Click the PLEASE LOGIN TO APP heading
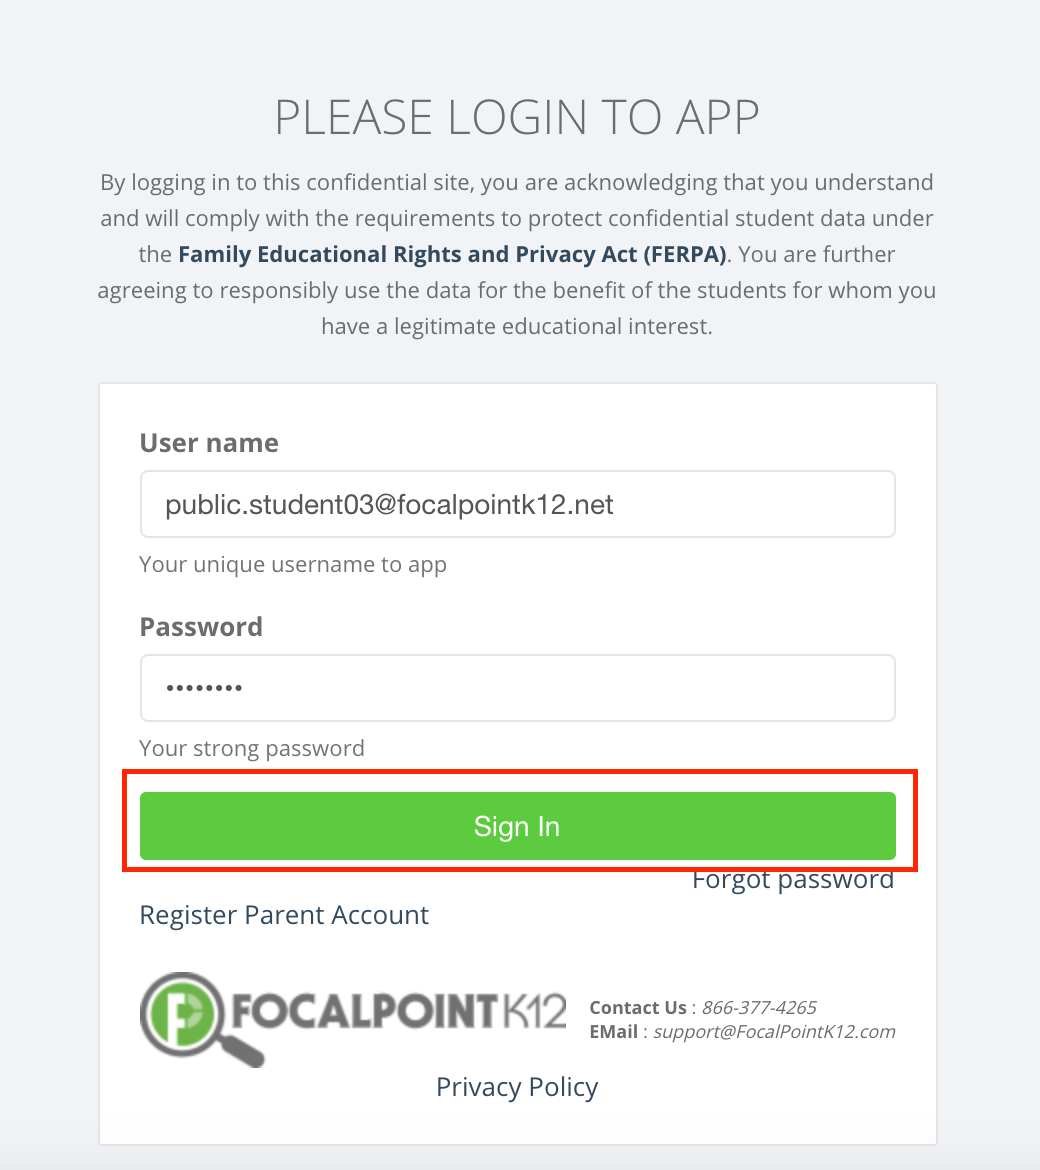Image resolution: width=1040 pixels, height=1170 pixels. [x=517, y=117]
